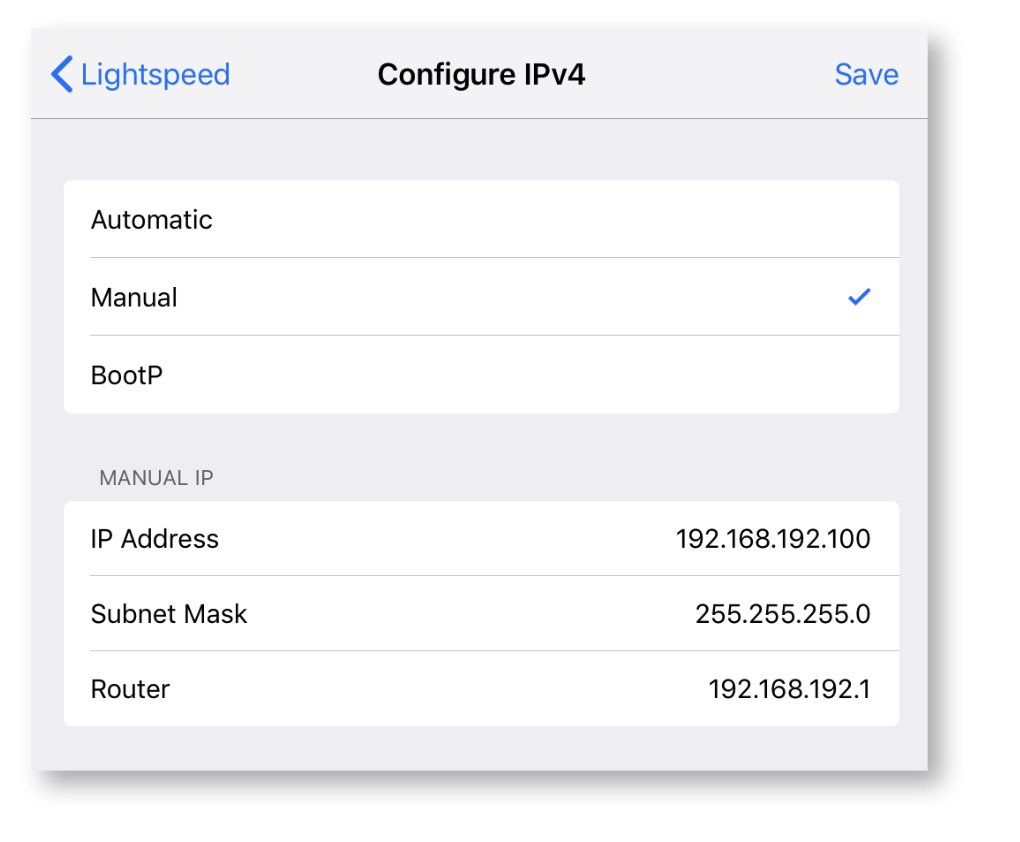Image resolution: width=1020 pixels, height=842 pixels.
Task: Click the blue checkmark beside Manual
Action: pos(858,297)
